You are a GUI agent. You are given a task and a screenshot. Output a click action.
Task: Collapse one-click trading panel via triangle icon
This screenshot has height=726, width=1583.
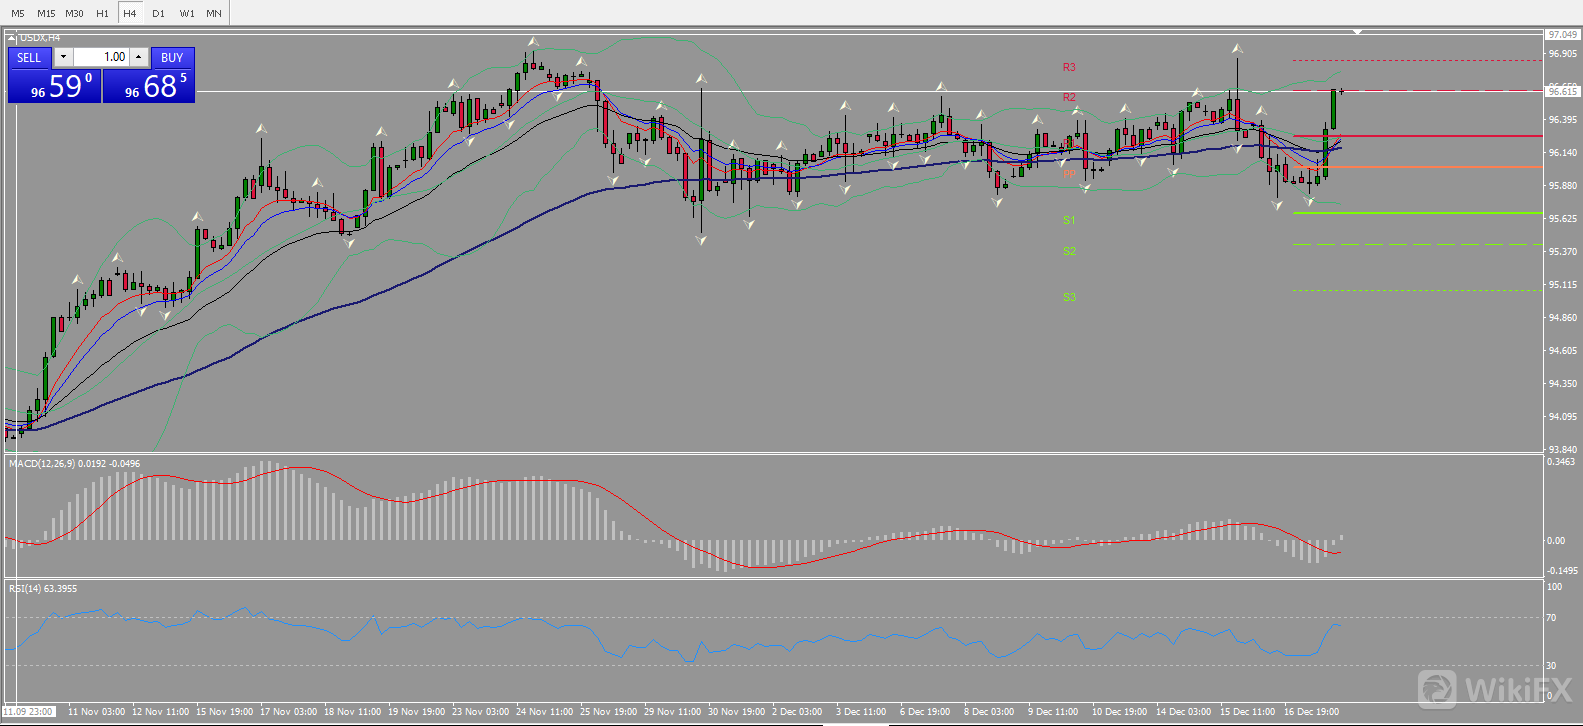pyautogui.click(x=11, y=38)
